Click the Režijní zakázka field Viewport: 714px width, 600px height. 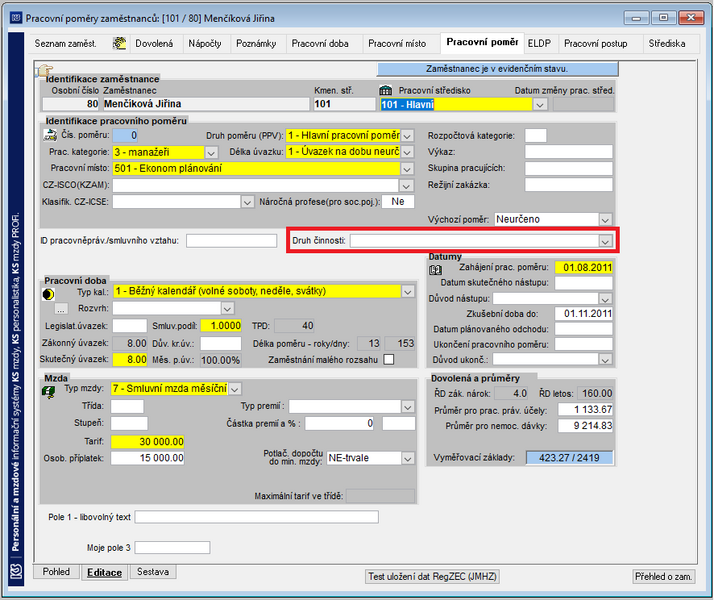569,185
